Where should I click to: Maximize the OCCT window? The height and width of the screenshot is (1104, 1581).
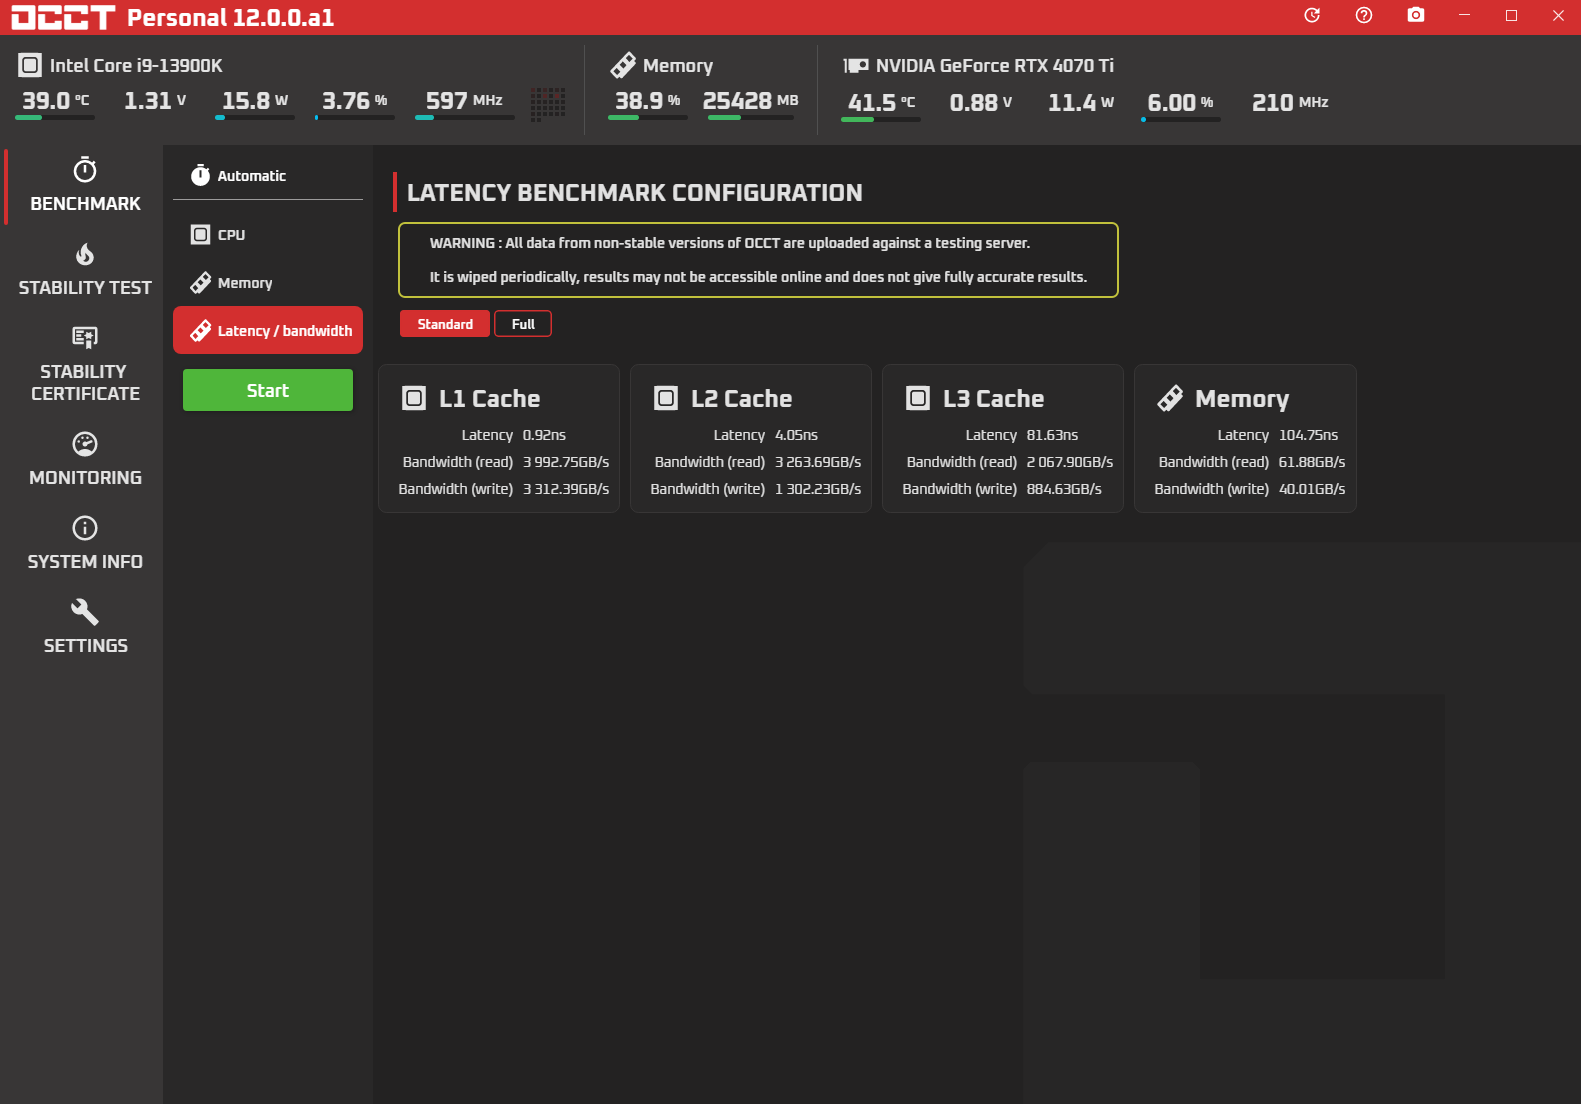click(1511, 15)
